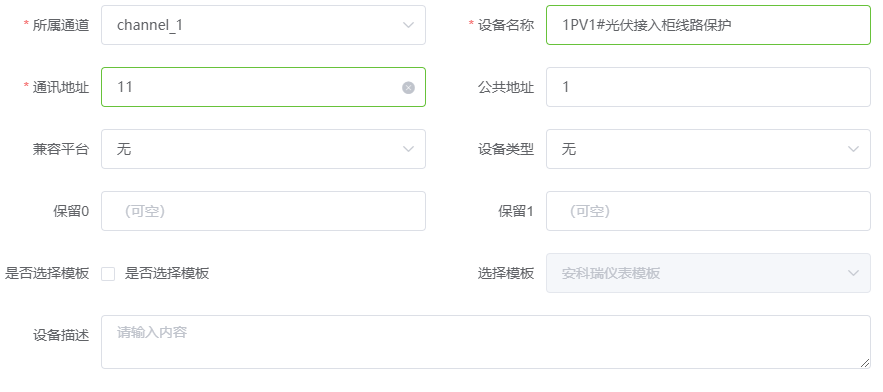Focus the 保留0 input field

pos(264,211)
